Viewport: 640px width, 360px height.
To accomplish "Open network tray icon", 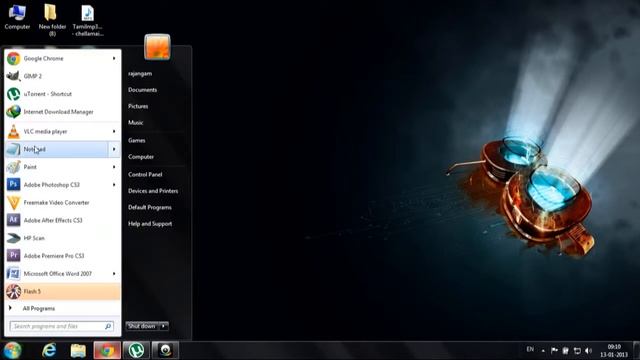I will click(x=577, y=351).
